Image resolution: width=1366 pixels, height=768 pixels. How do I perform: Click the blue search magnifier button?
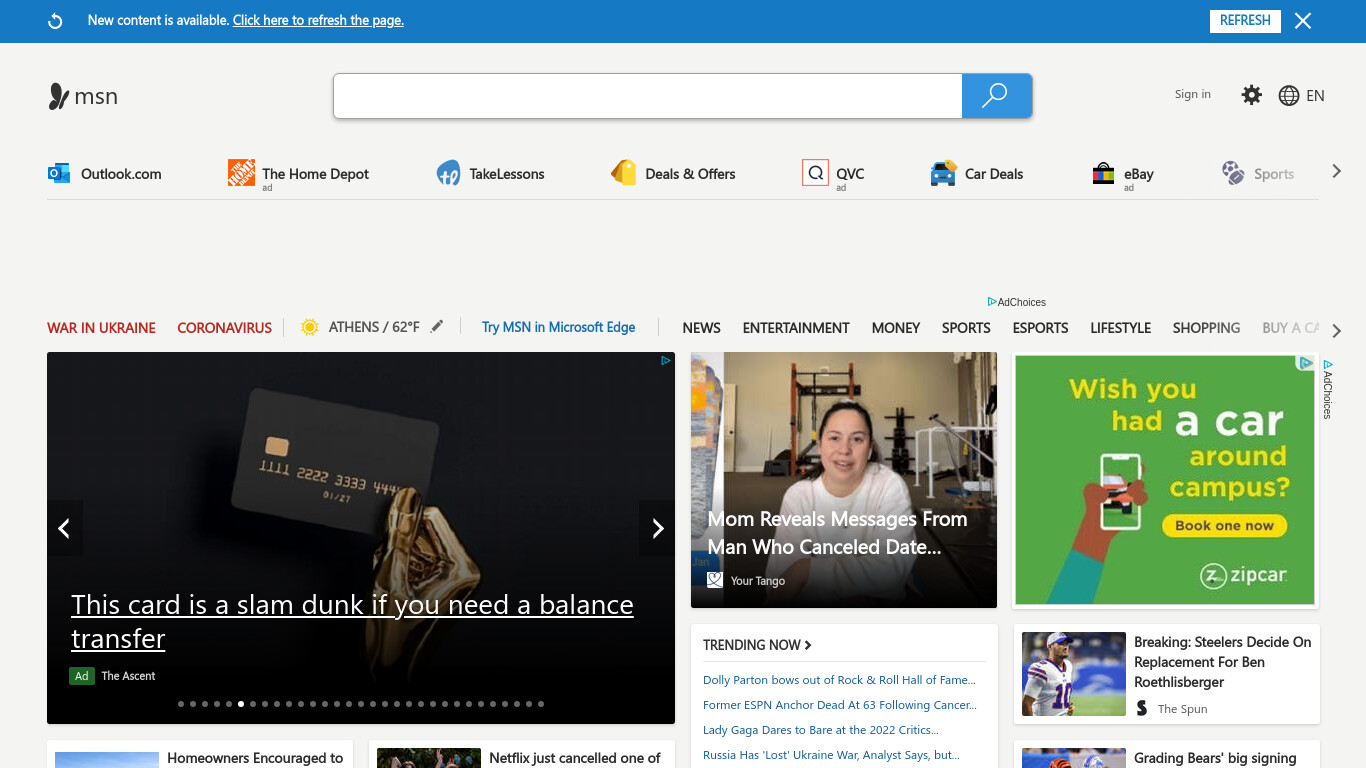click(x=996, y=96)
